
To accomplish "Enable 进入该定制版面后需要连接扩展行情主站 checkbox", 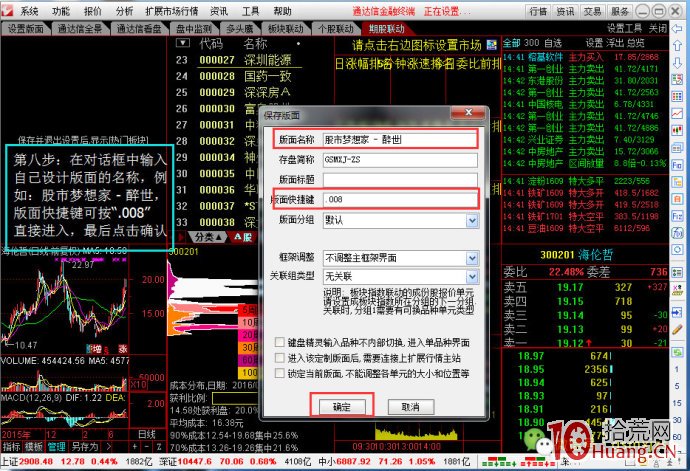I will click(x=279, y=357).
